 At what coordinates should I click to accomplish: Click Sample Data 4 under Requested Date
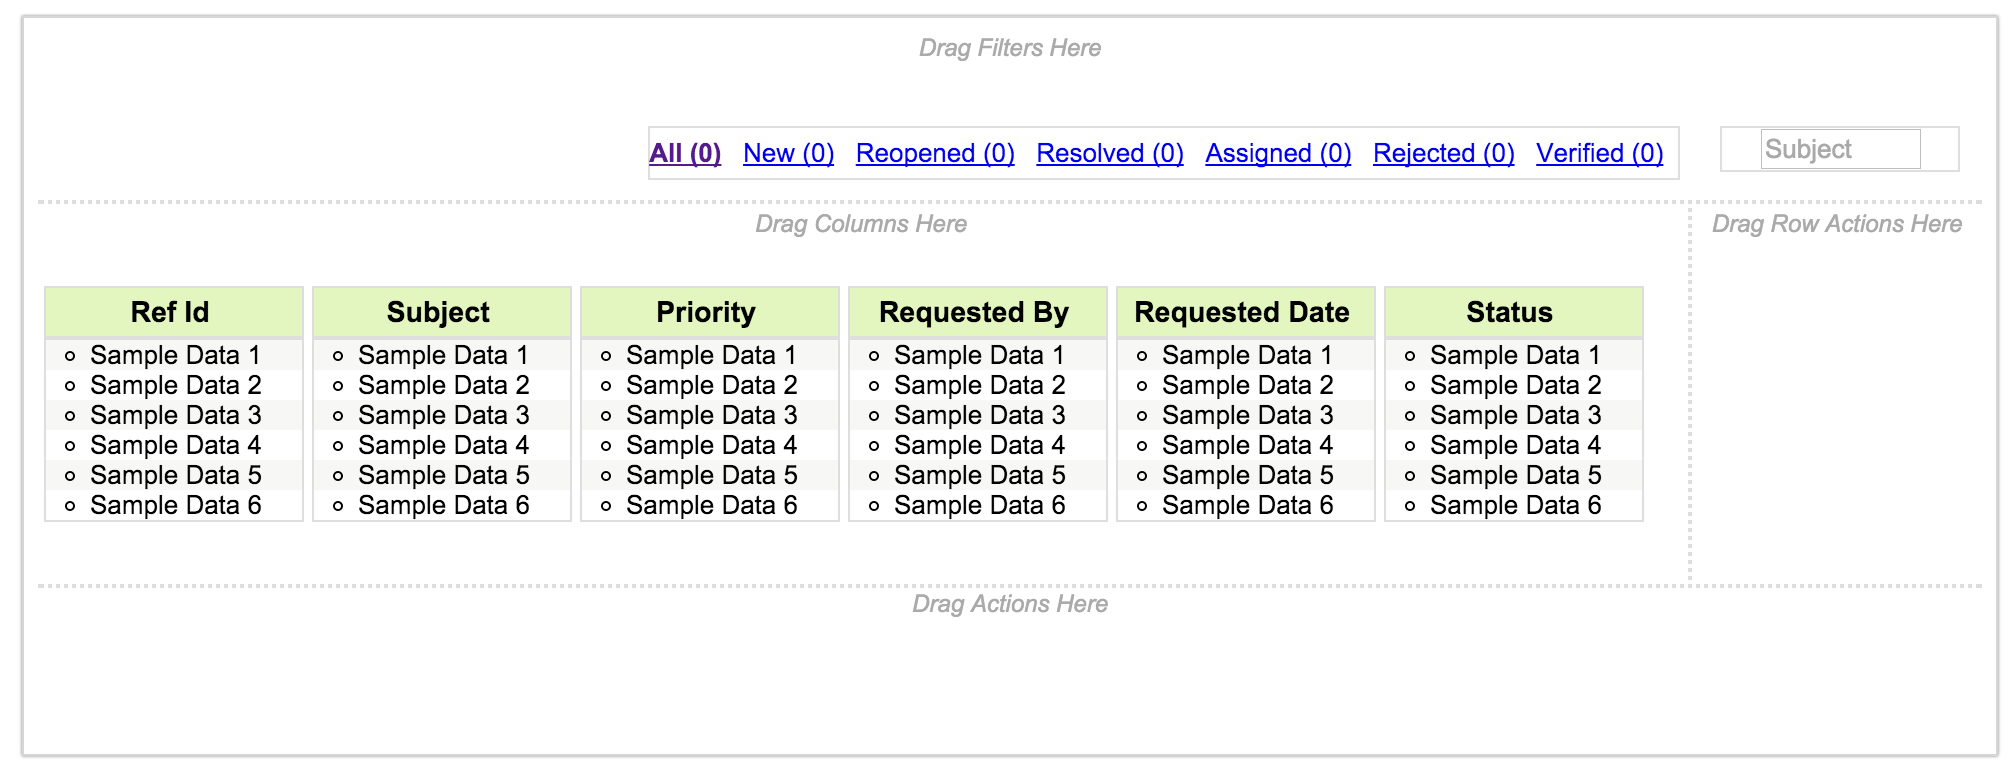click(1247, 445)
